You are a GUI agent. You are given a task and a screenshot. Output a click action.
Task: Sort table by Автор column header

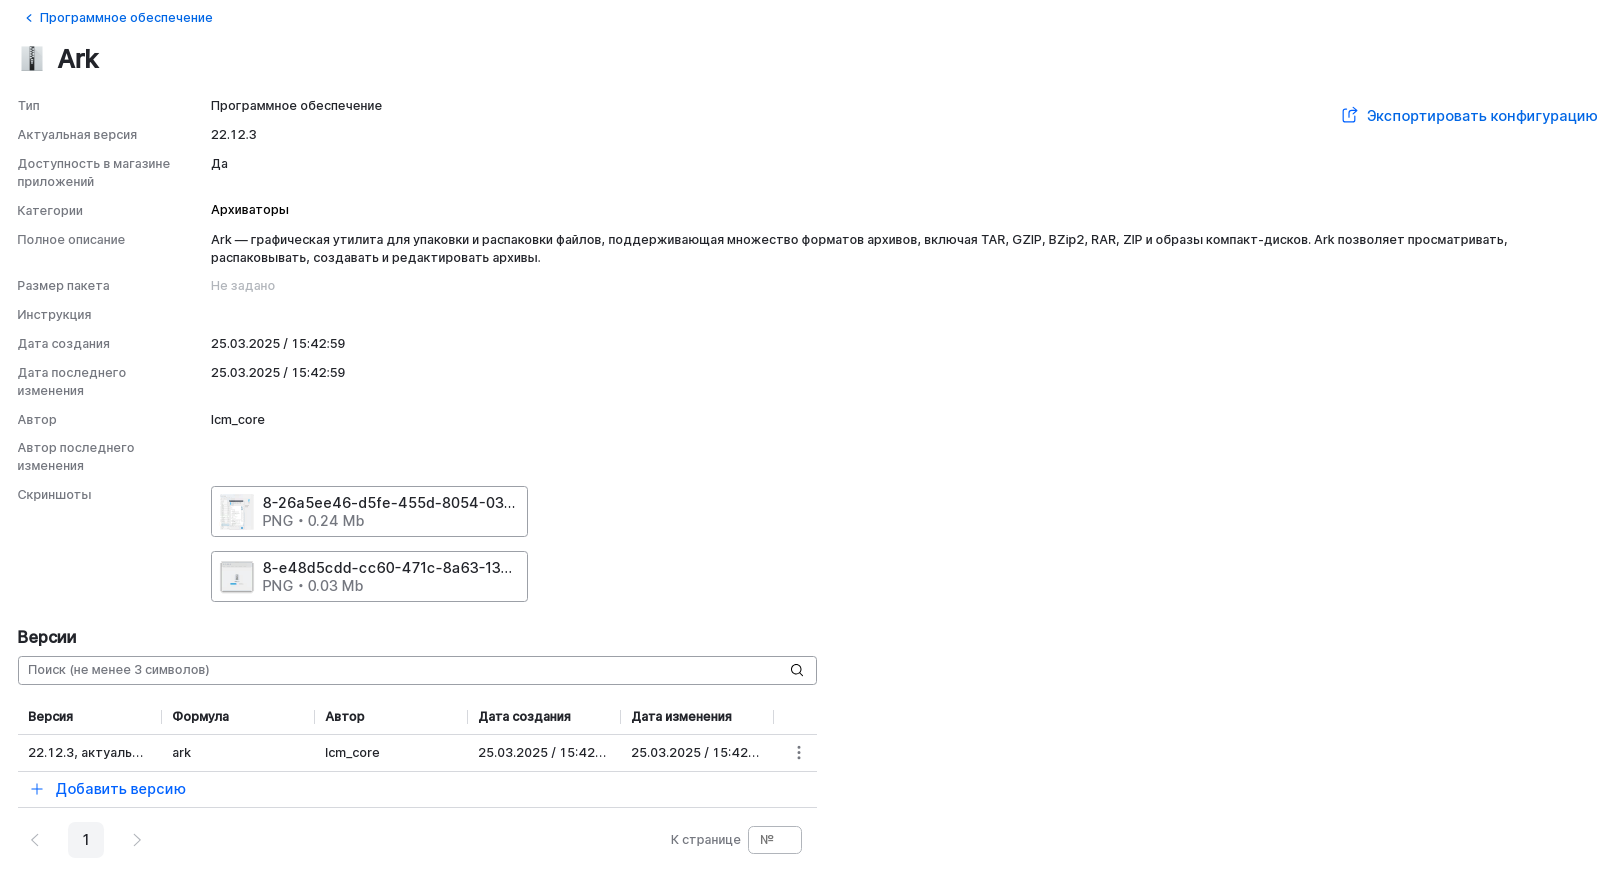(345, 717)
